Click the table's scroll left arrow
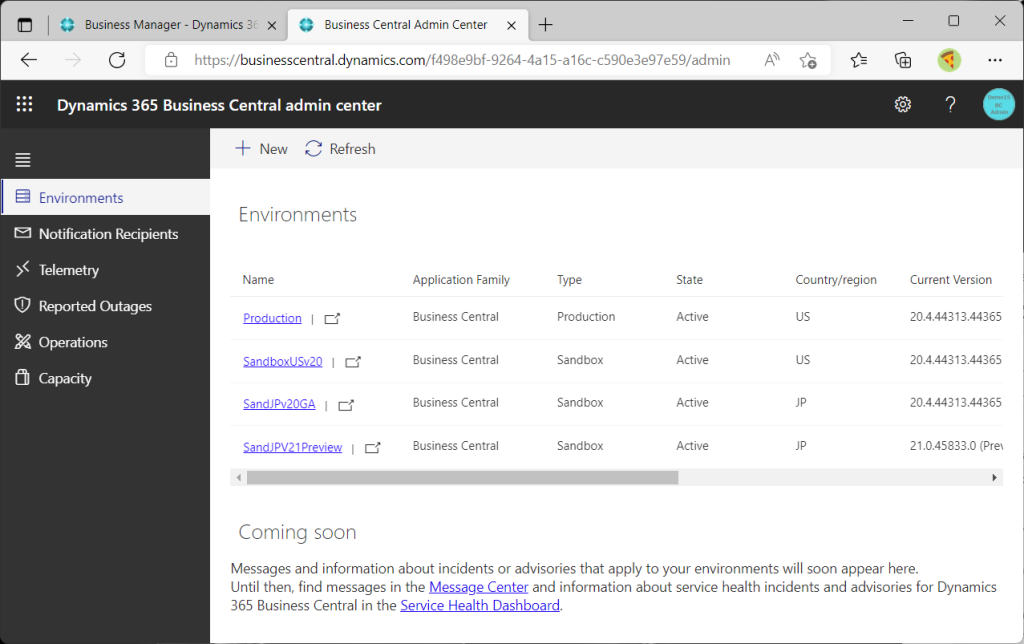This screenshot has height=644, width=1024. click(239, 478)
